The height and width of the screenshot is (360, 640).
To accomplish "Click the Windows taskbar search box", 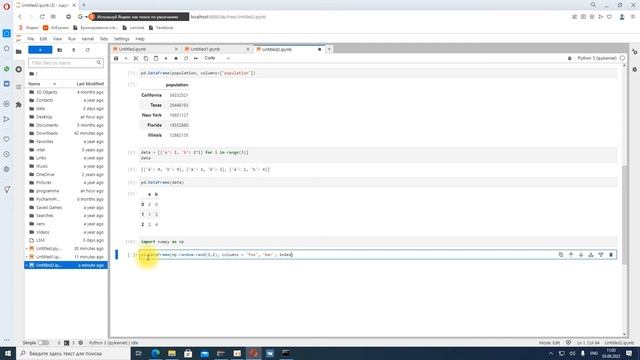I will click(73, 353).
